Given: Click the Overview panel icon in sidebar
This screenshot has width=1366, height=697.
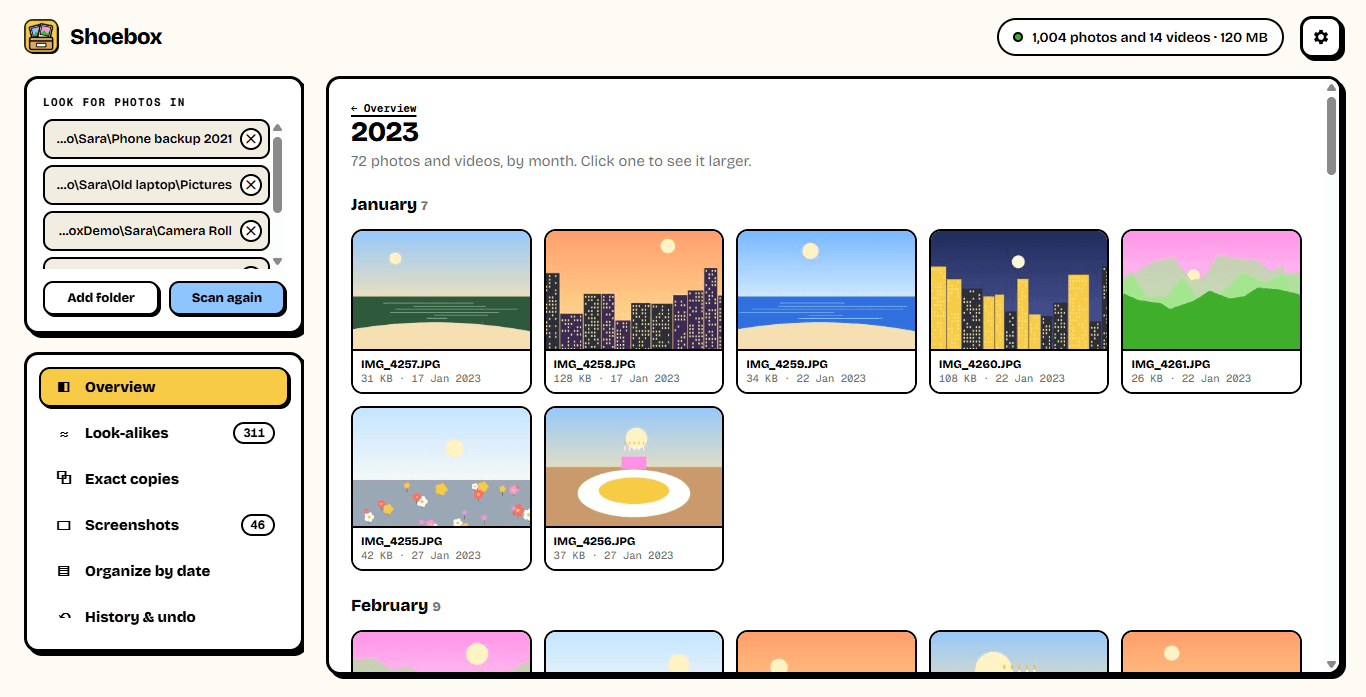Looking at the screenshot, I should (64, 387).
